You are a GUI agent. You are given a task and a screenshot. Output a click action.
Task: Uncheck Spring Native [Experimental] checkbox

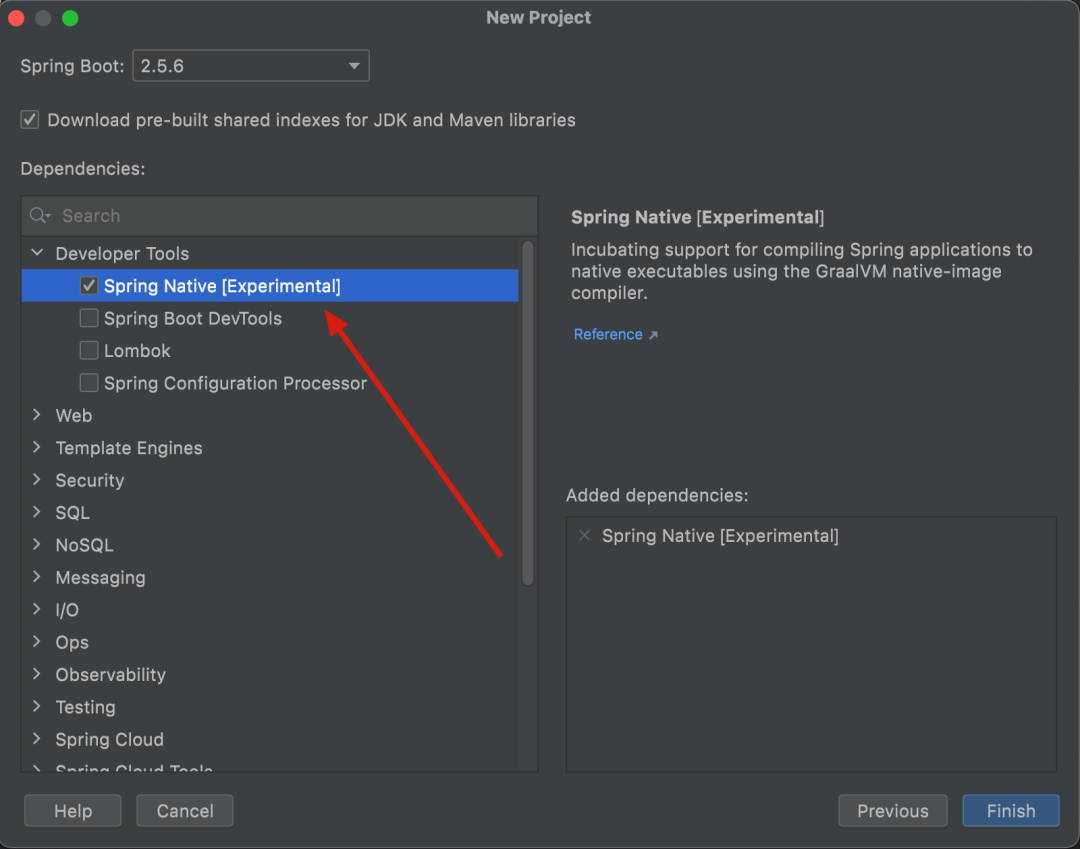(89, 286)
